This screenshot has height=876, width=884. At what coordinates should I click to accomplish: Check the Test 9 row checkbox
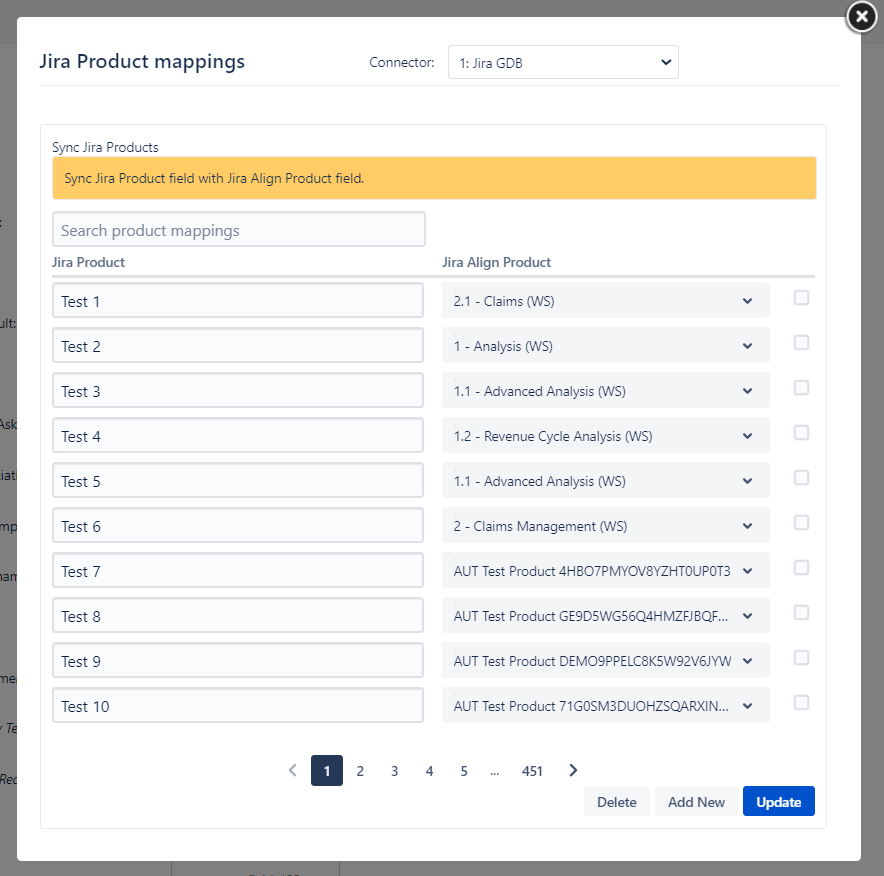point(801,658)
